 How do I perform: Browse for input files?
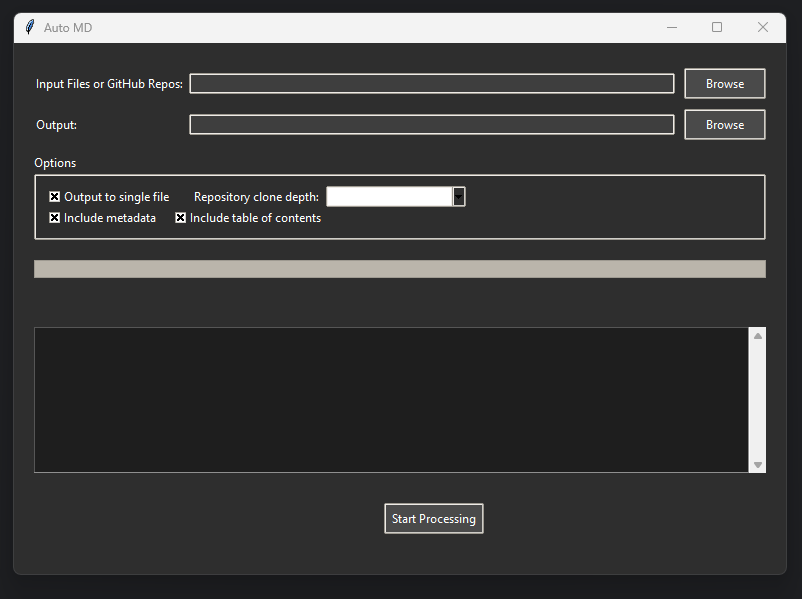(725, 83)
